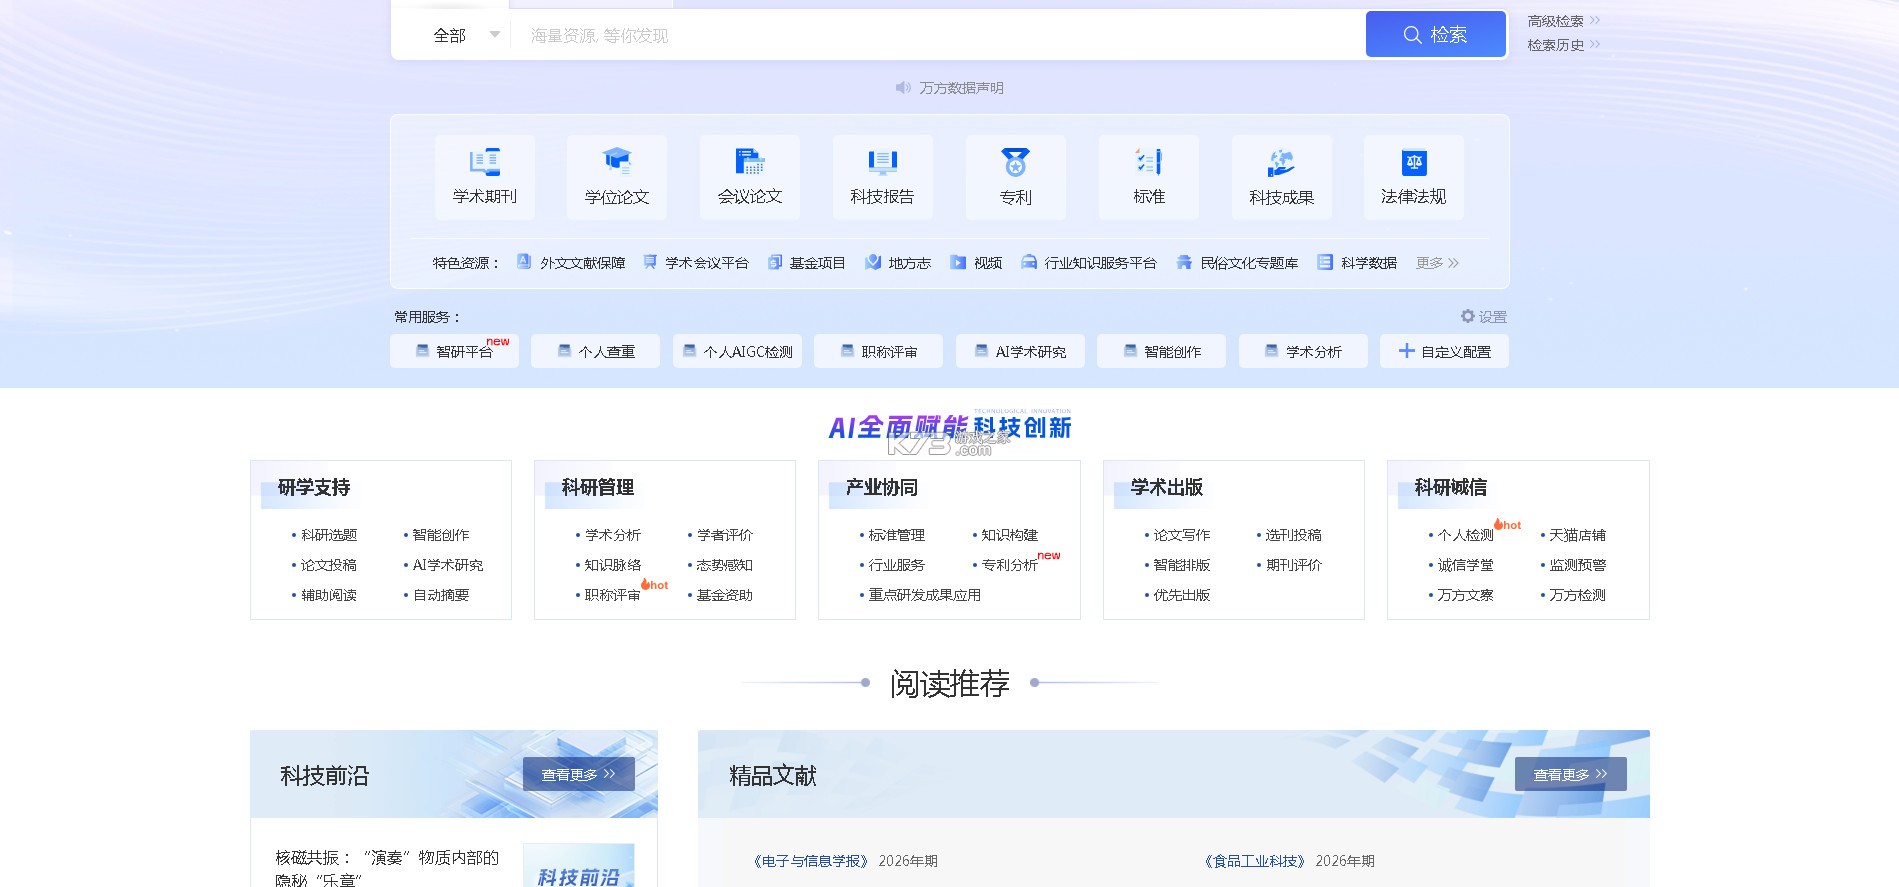Open the 职称评审 service button
This screenshot has width=1899, height=887.
tap(878, 351)
